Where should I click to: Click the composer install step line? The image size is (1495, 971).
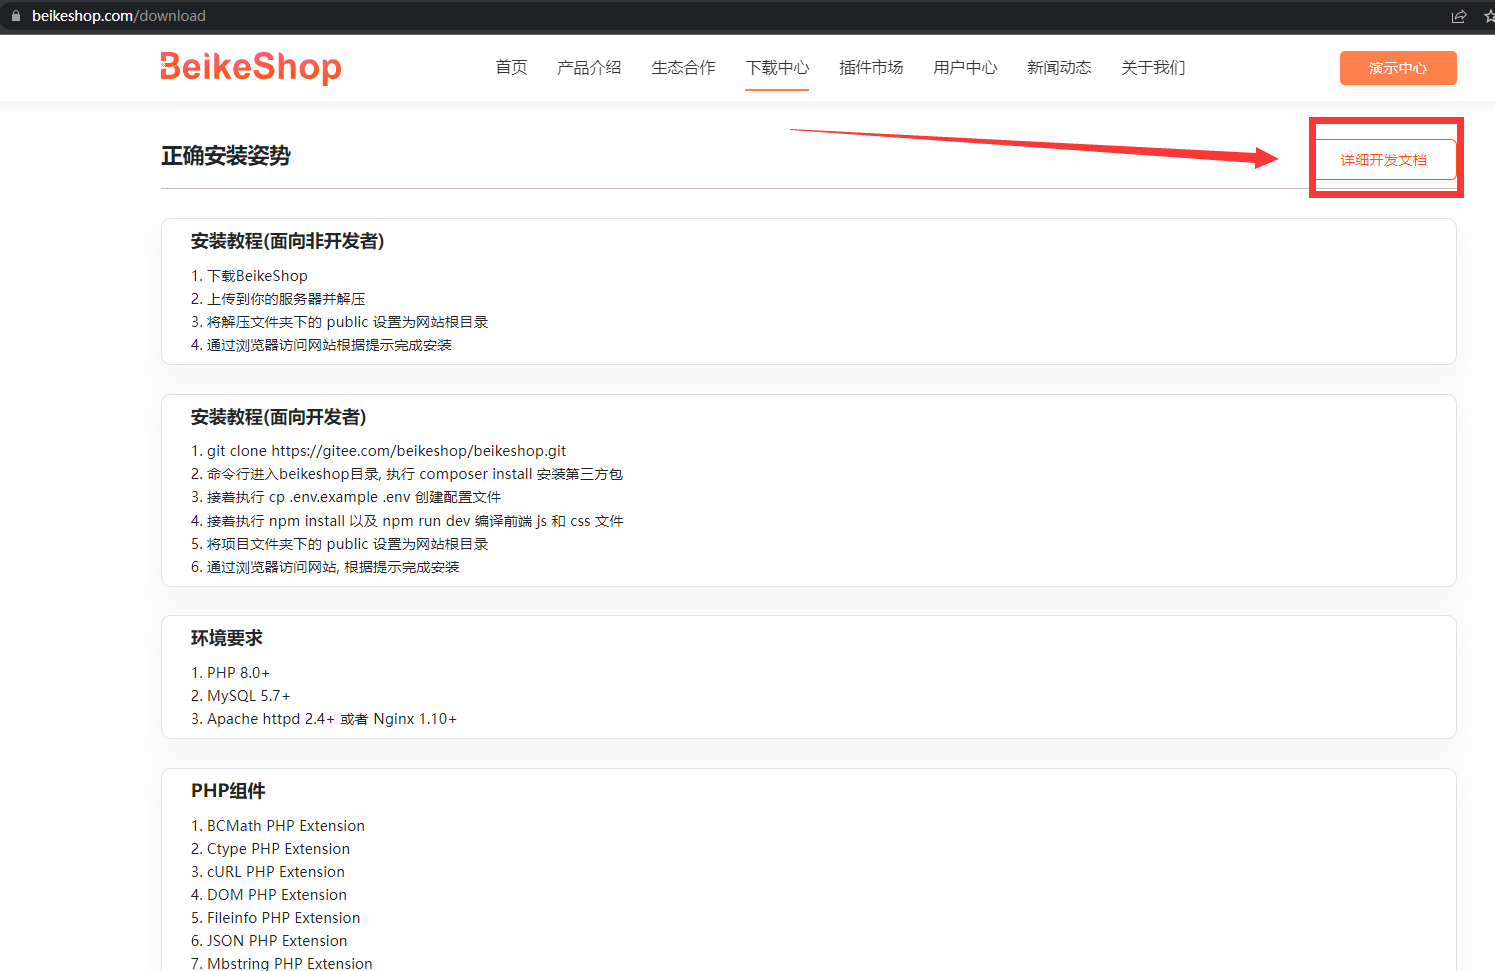point(407,474)
